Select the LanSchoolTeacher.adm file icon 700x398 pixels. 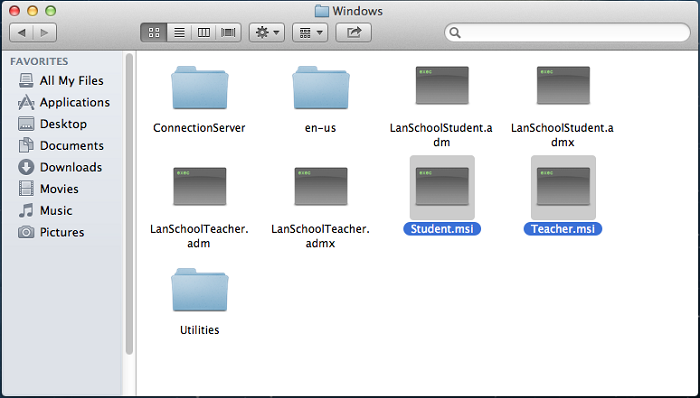(200, 187)
